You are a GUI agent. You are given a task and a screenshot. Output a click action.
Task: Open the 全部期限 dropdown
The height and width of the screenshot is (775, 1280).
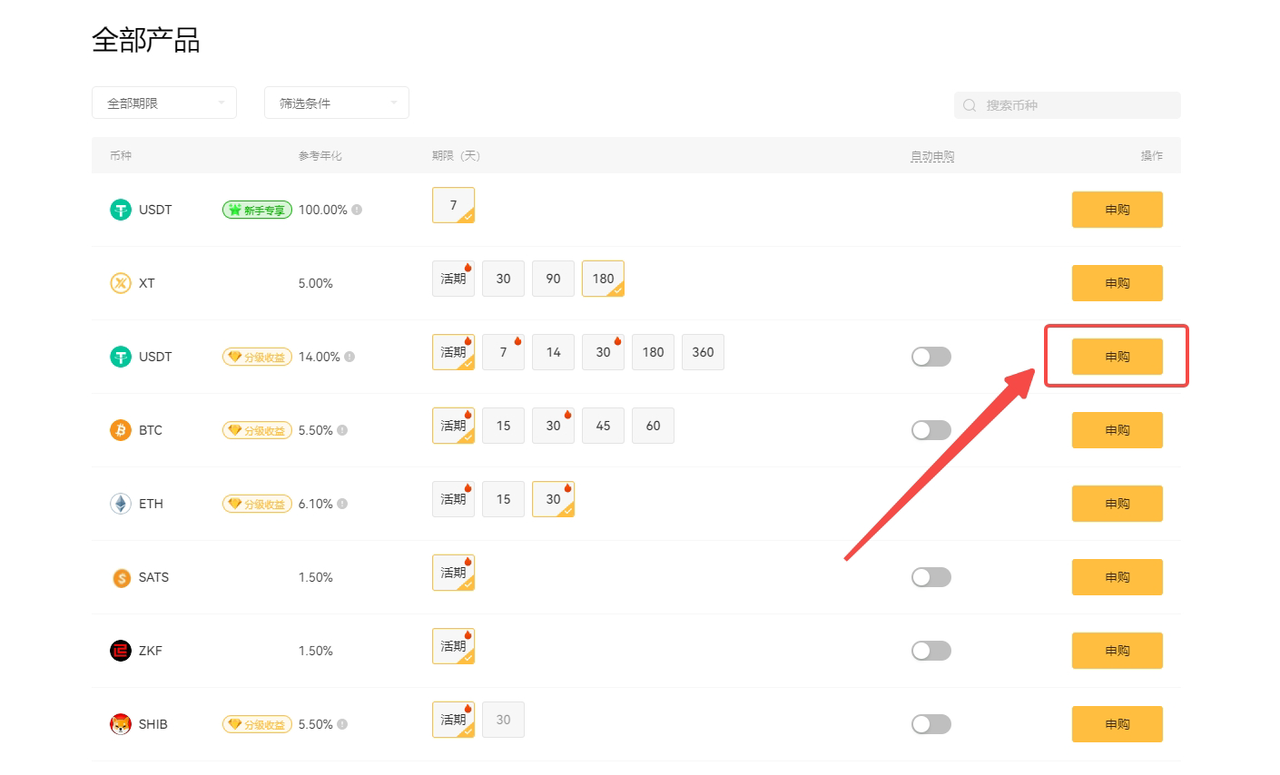tap(164, 103)
